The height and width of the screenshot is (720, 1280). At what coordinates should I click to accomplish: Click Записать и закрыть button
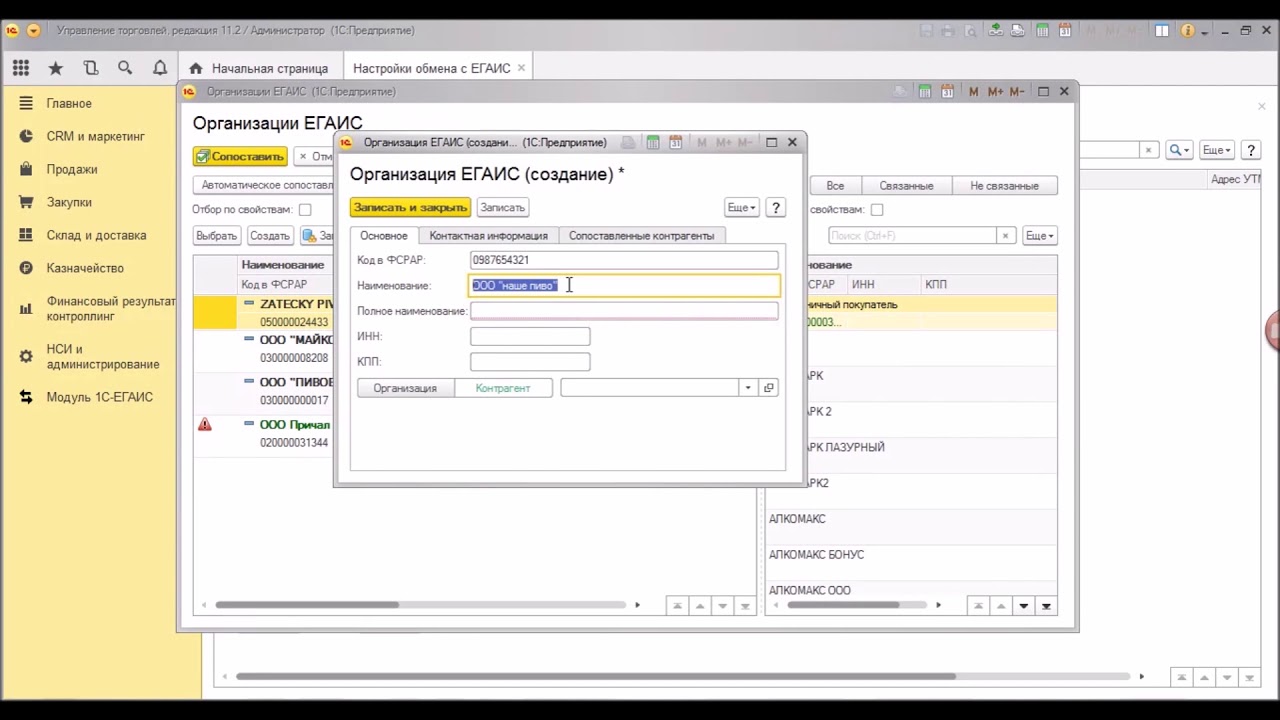point(410,207)
